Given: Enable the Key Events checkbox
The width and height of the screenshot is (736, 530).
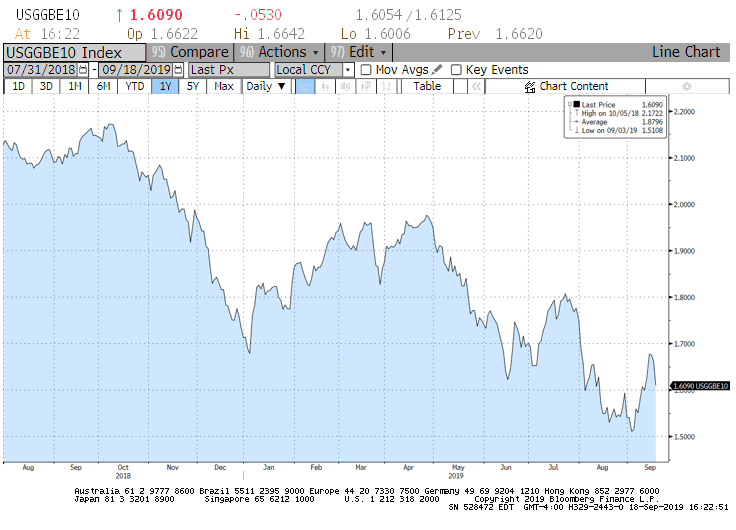Looking at the screenshot, I should [x=456, y=70].
